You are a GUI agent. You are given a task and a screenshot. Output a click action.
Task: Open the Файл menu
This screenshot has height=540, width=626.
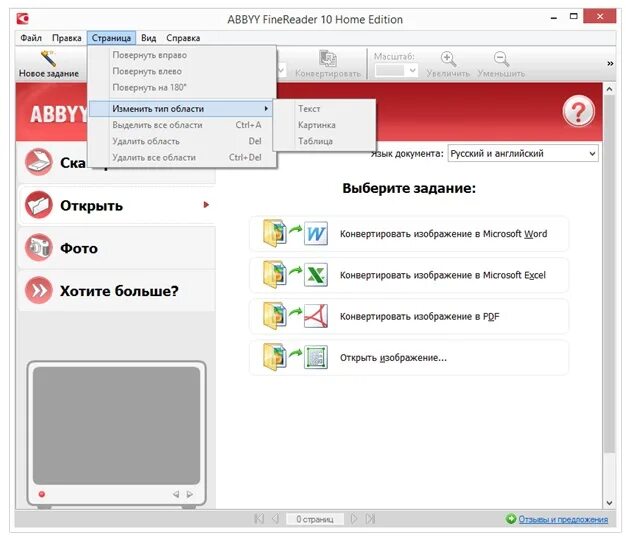[31, 38]
